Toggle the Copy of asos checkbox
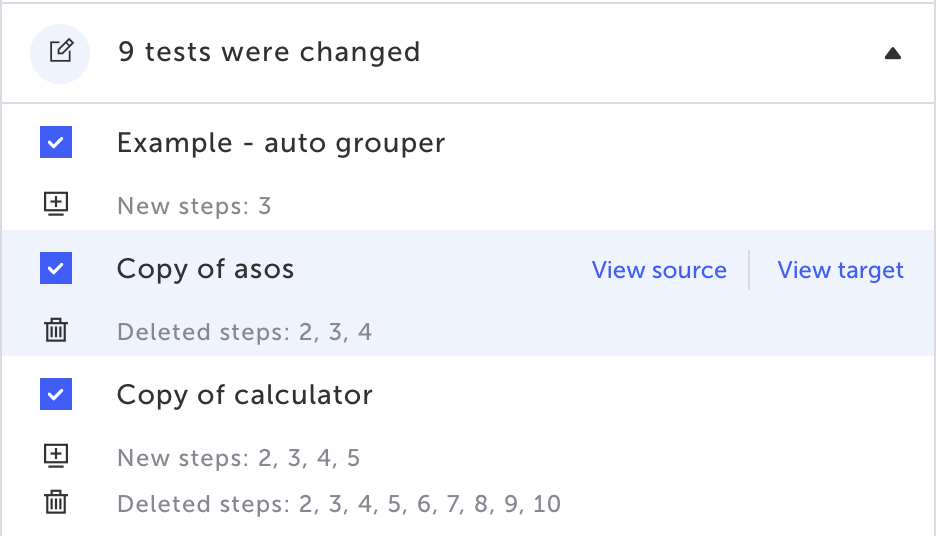Image resolution: width=940 pixels, height=536 pixels. pos(56,269)
